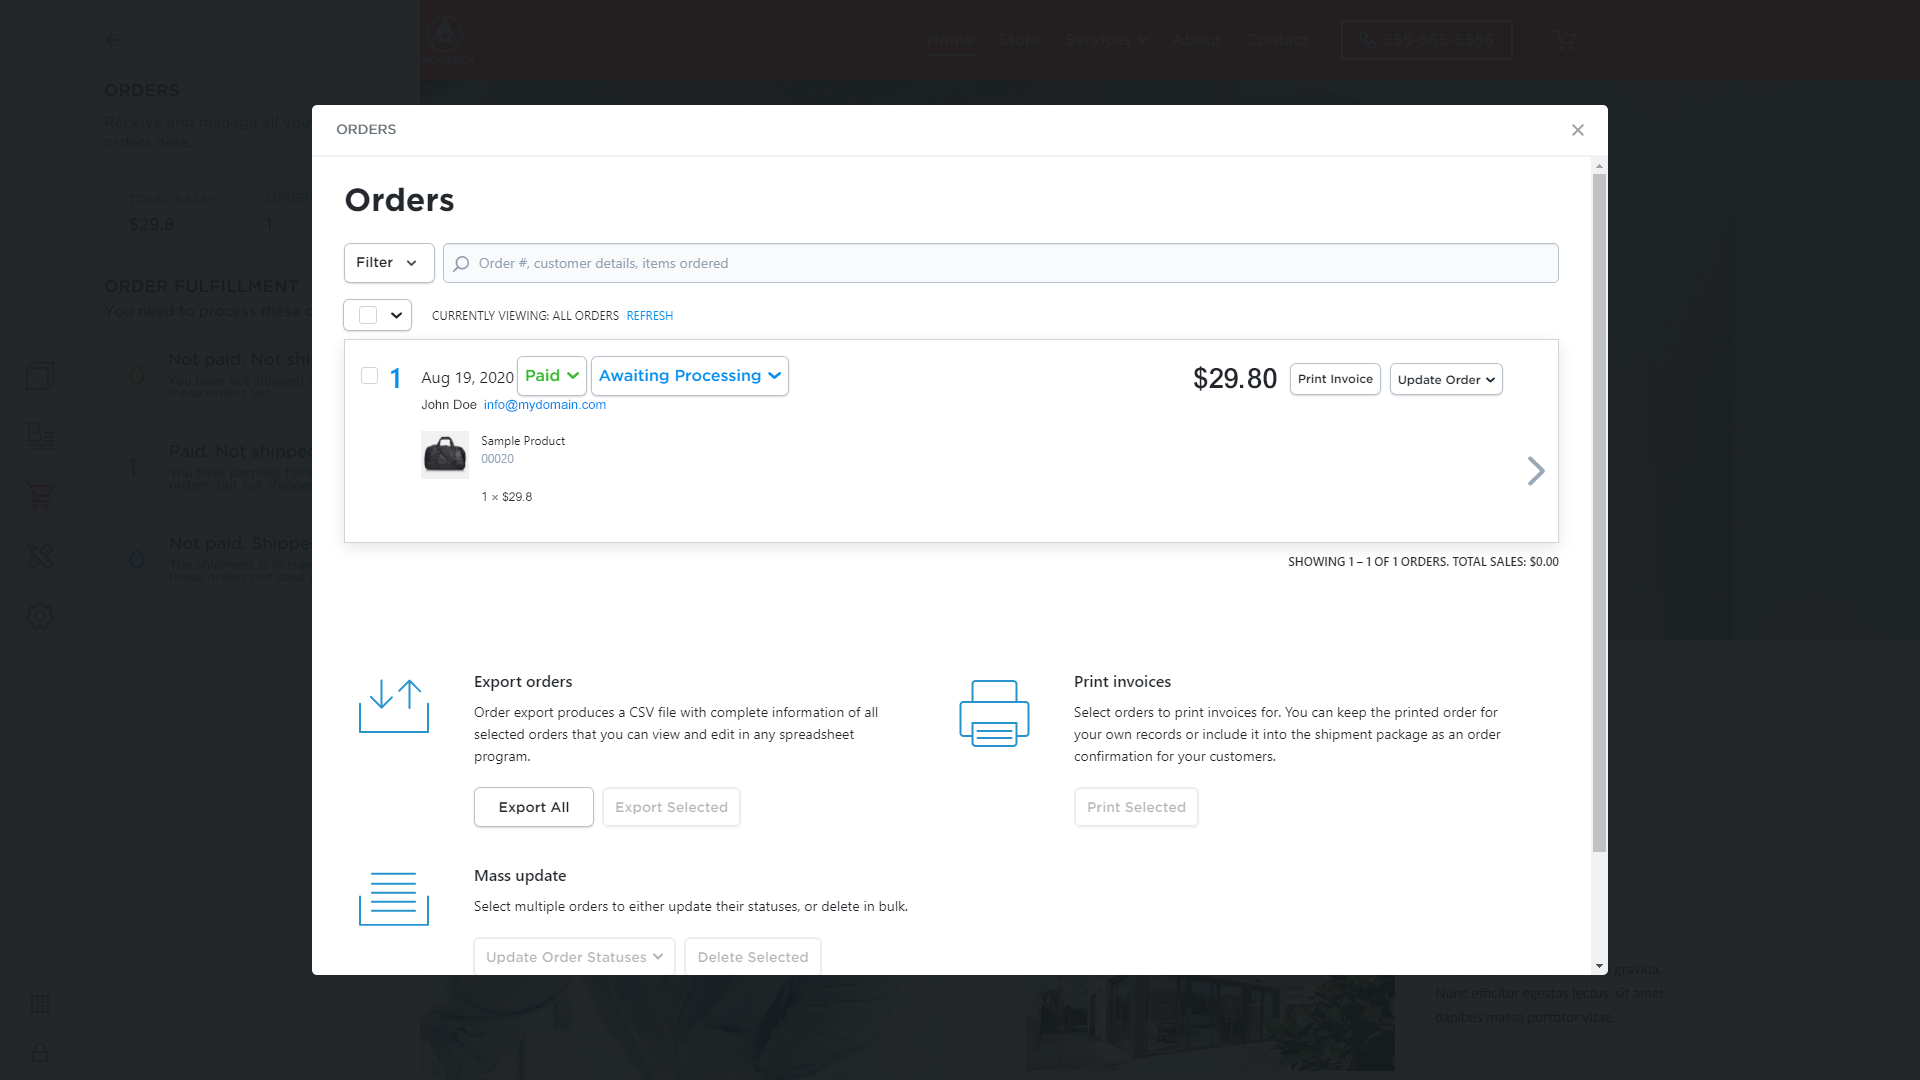The height and width of the screenshot is (1080, 1920).
Task: Click the product SKU 00020 link
Action: 497,459
